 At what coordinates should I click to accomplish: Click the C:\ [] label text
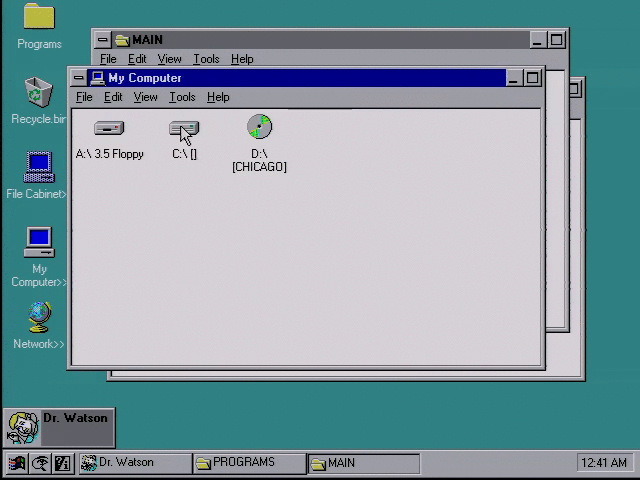coord(184,154)
